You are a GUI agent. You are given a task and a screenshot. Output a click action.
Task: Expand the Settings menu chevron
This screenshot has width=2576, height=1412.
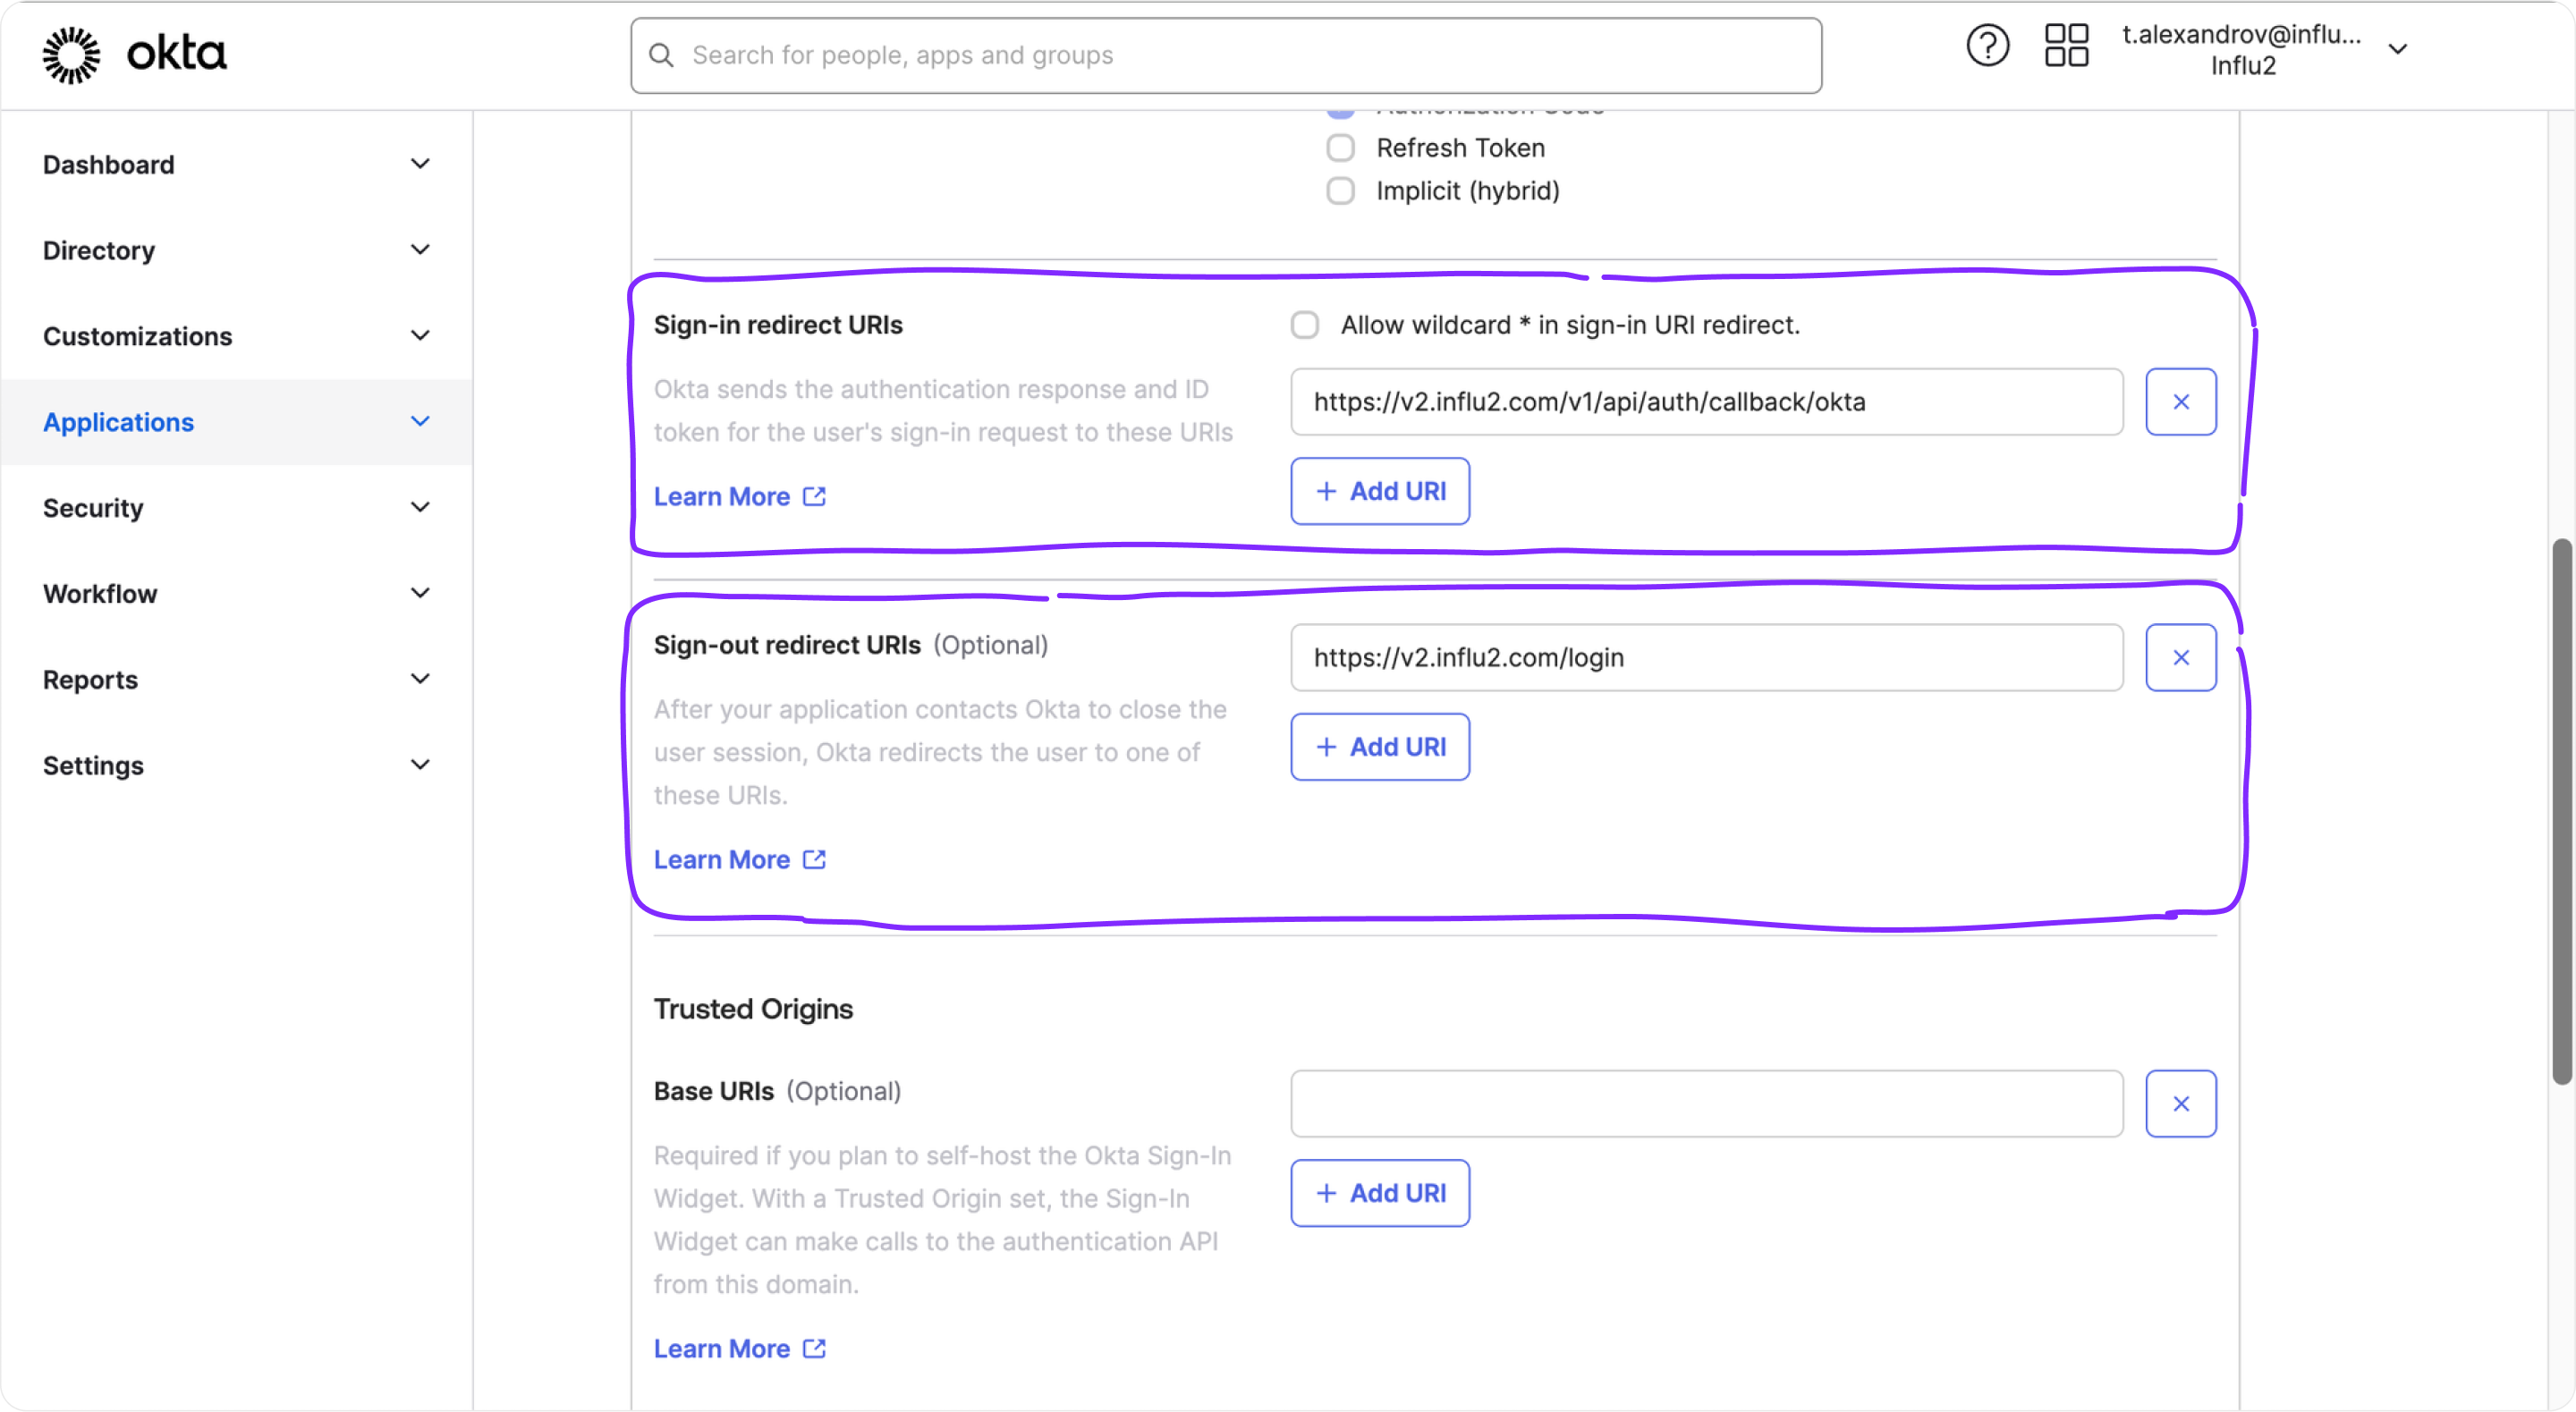(x=420, y=766)
